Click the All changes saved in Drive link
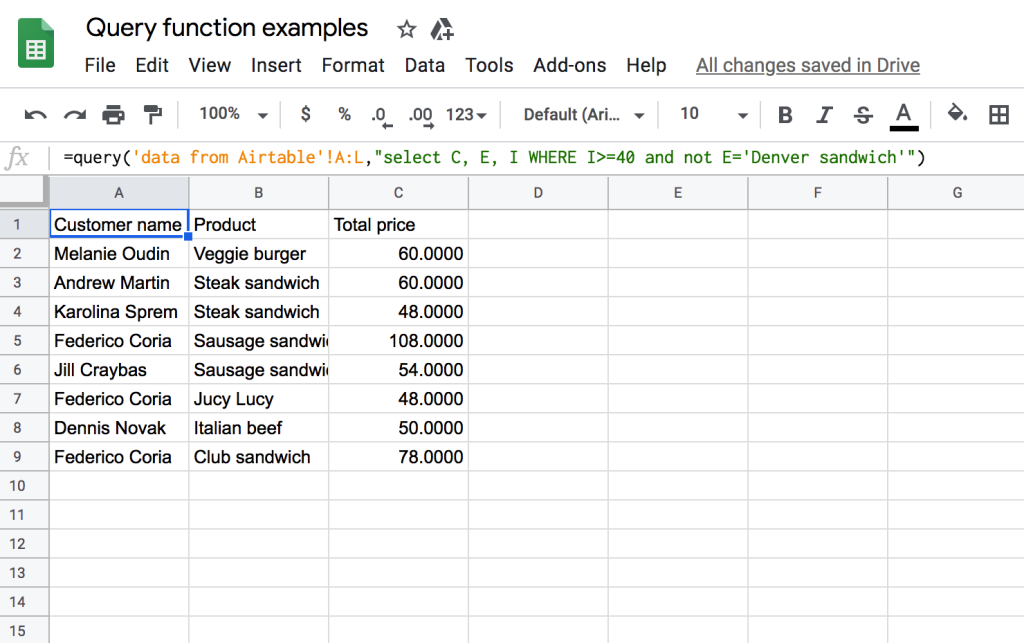The width and height of the screenshot is (1024, 643). (807, 65)
